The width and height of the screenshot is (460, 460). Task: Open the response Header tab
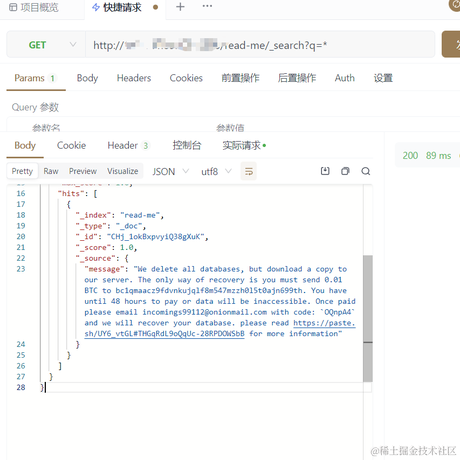pos(128,145)
